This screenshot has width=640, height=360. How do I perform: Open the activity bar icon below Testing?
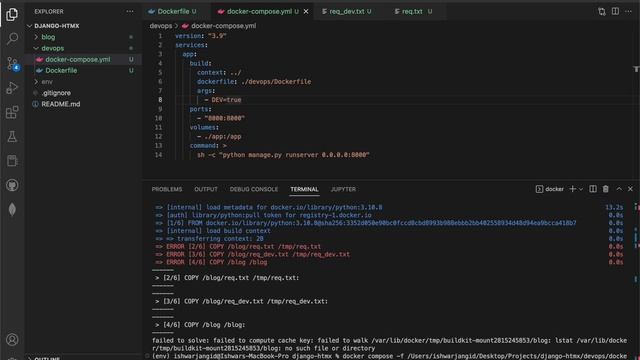click(12, 161)
